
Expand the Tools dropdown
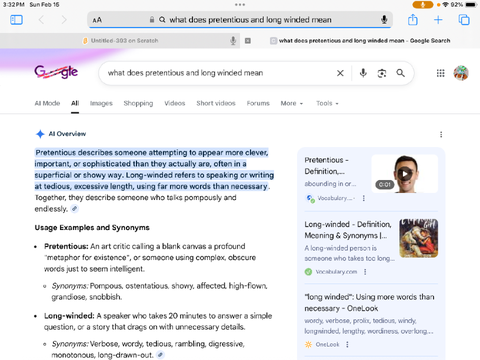pos(327,103)
